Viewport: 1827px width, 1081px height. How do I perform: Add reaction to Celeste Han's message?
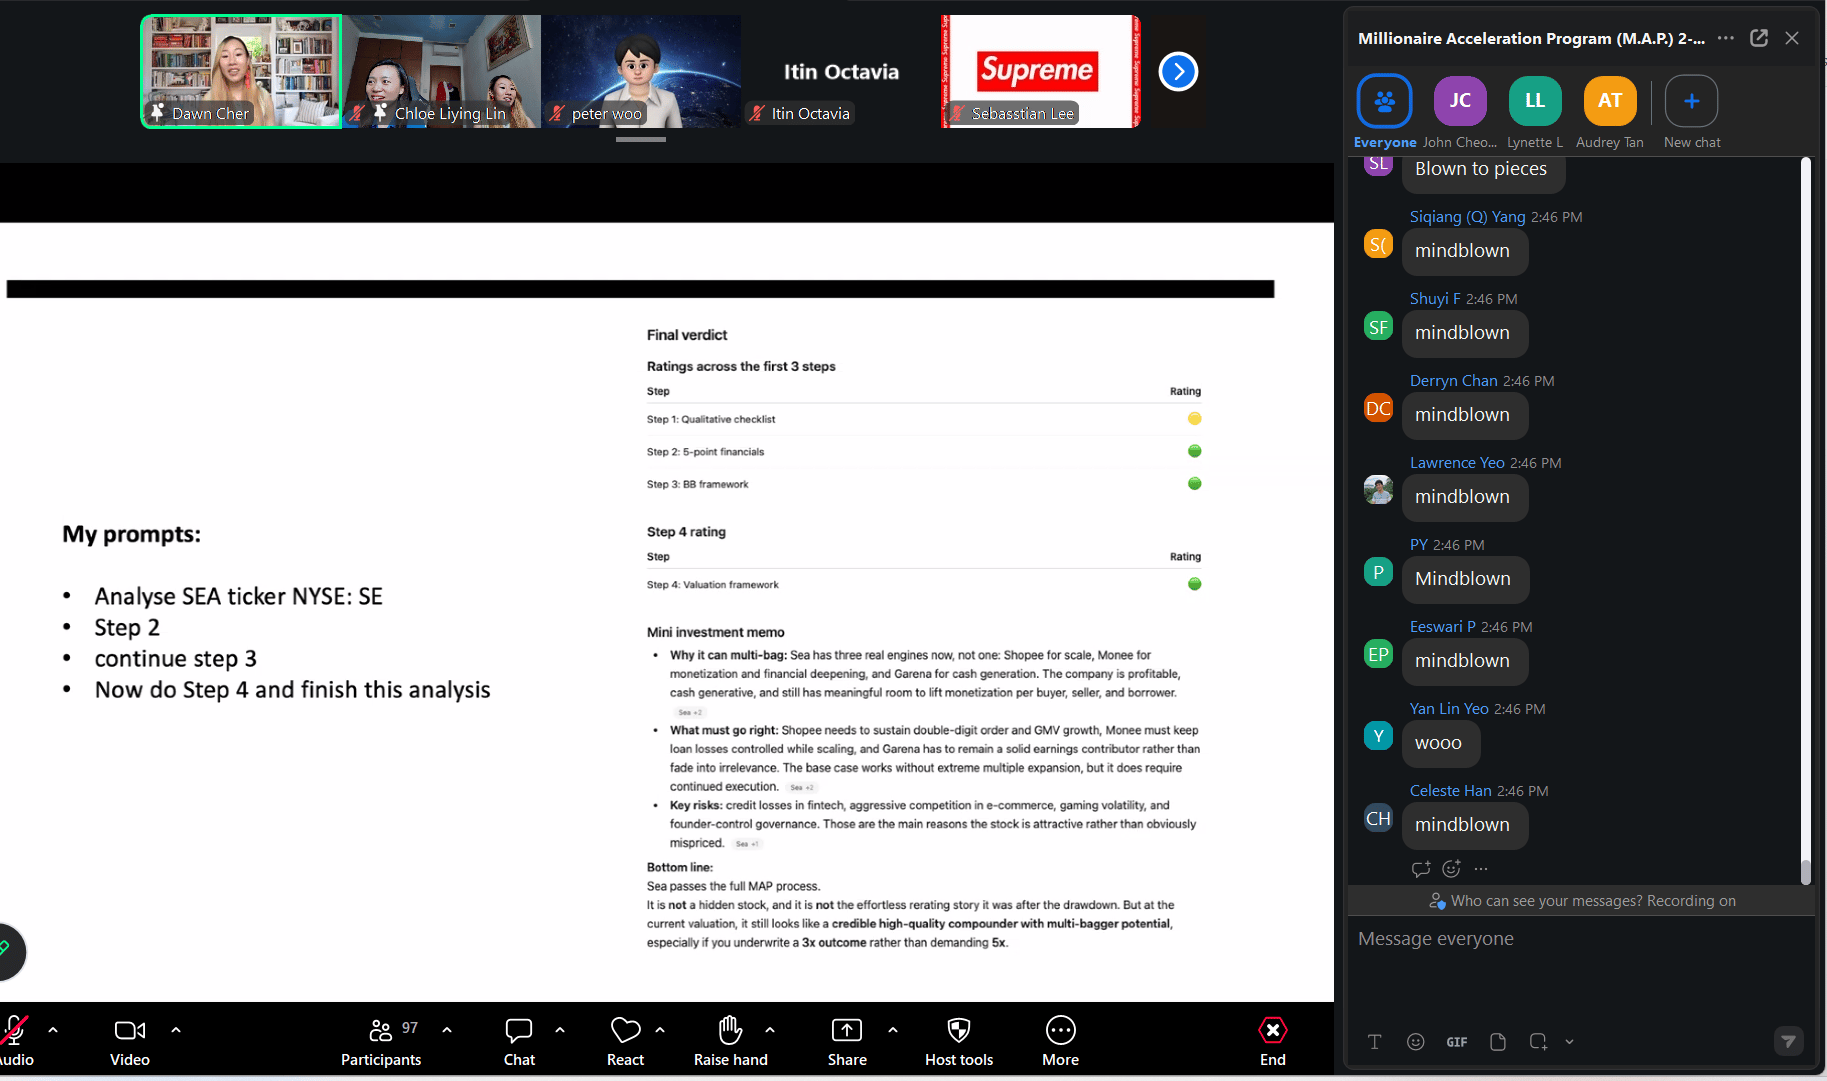pos(1452,869)
